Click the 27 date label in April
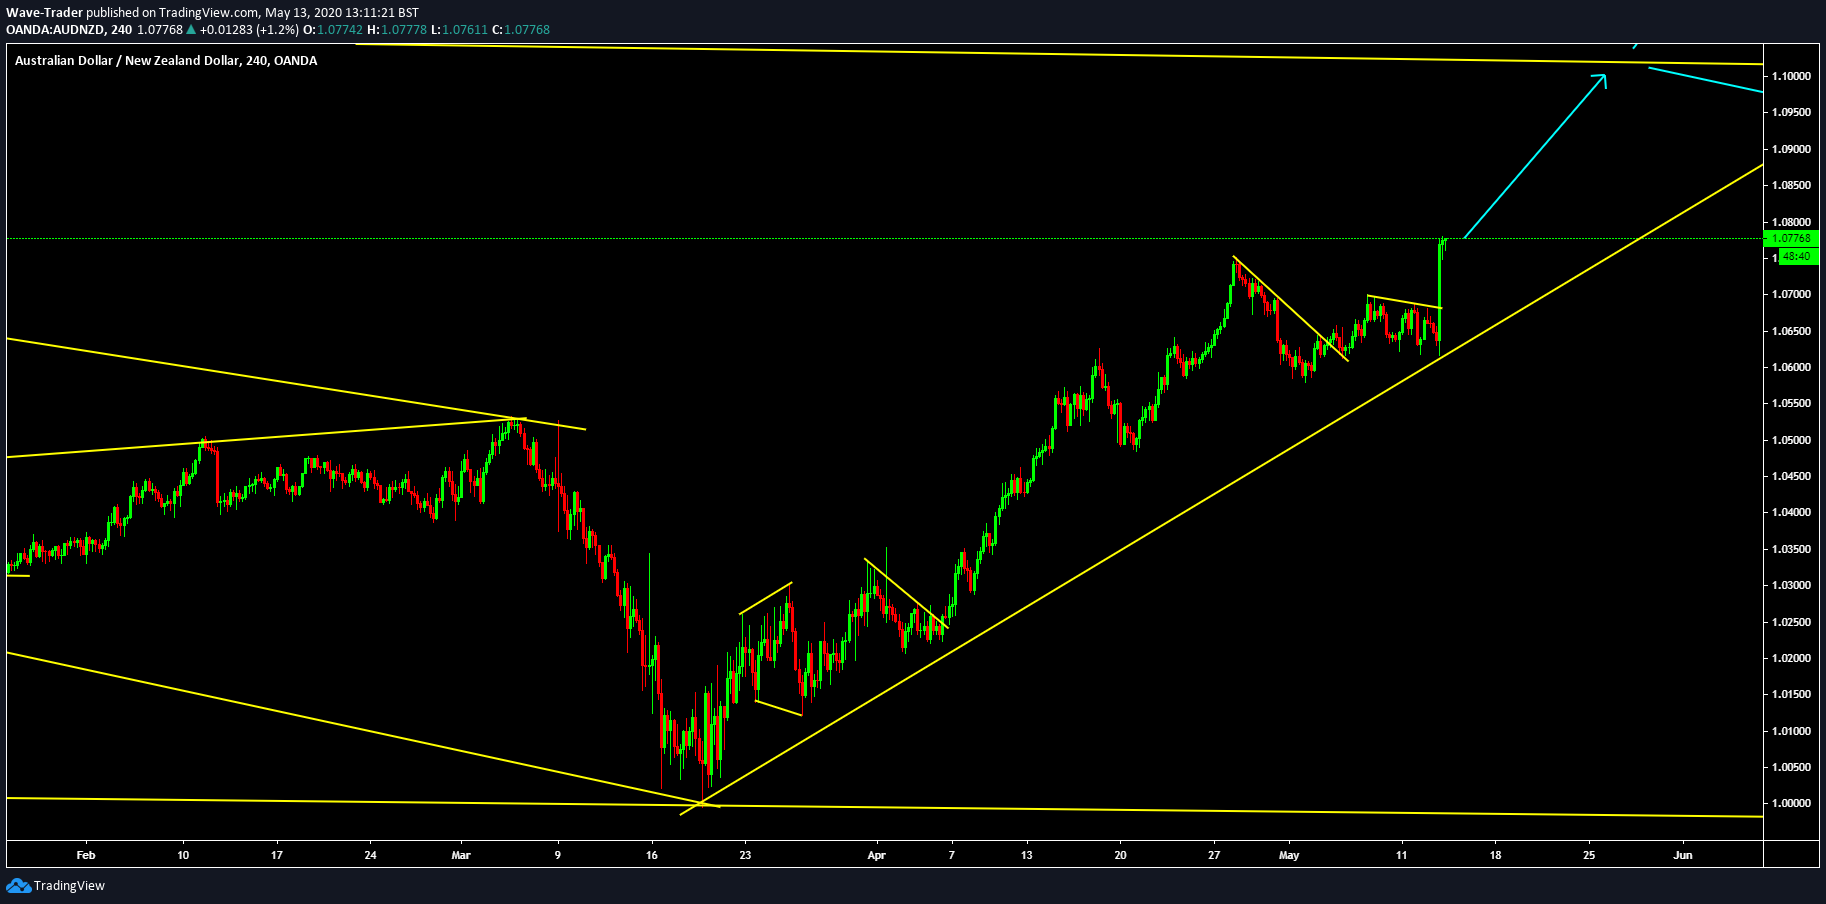 pyautogui.click(x=1214, y=855)
